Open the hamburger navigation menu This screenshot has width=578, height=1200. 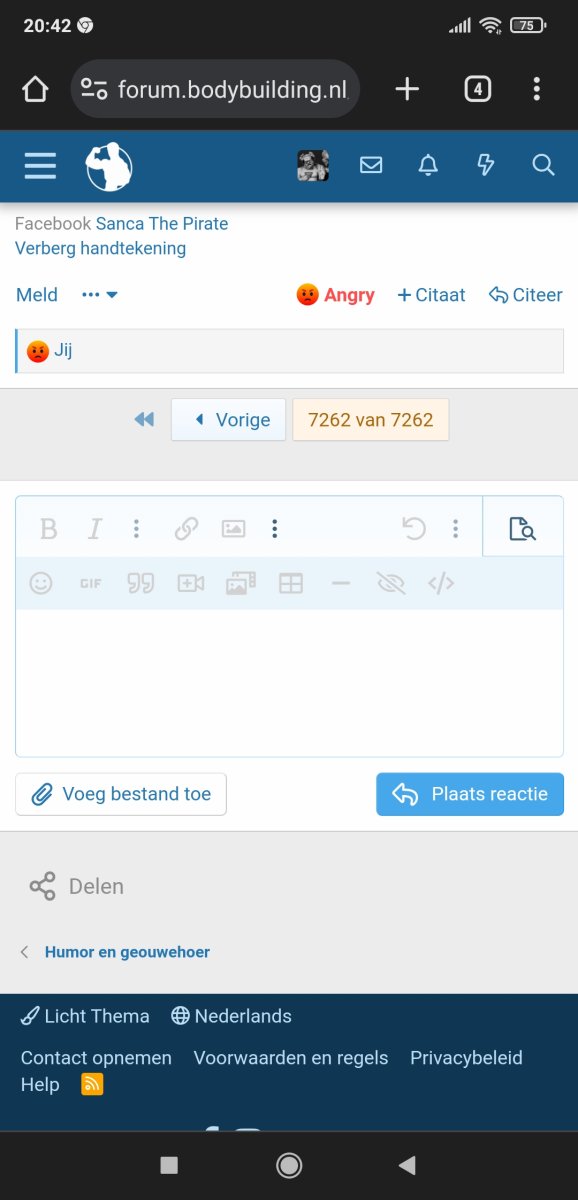click(40, 165)
